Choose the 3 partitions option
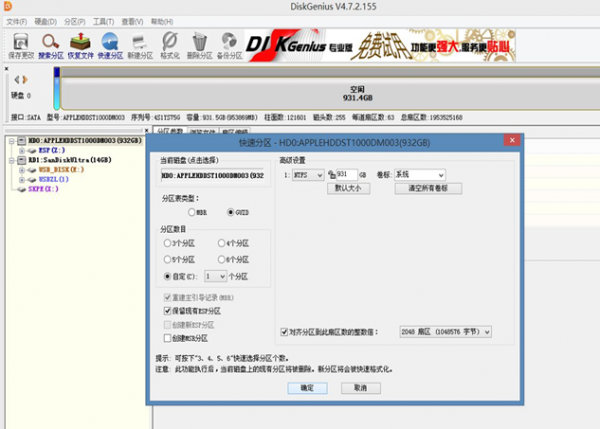The height and width of the screenshot is (429, 600). tap(167, 243)
